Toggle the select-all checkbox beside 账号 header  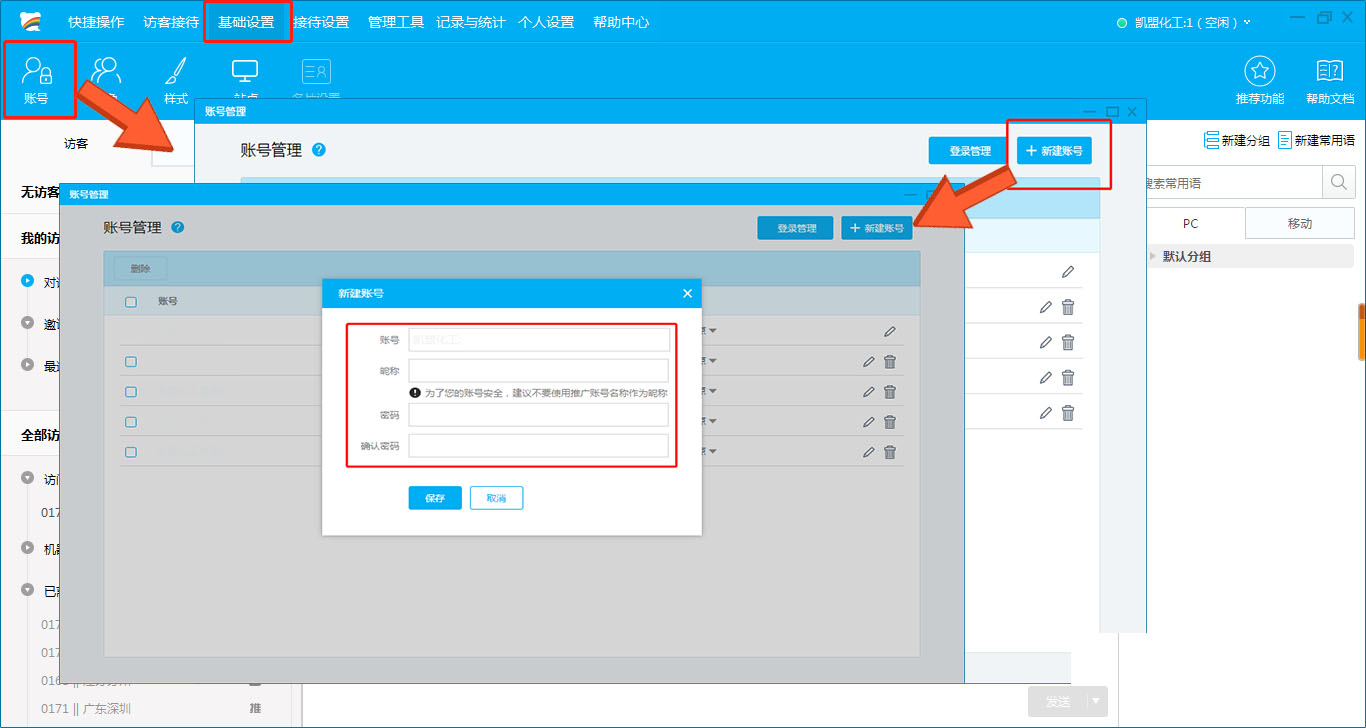tap(131, 301)
